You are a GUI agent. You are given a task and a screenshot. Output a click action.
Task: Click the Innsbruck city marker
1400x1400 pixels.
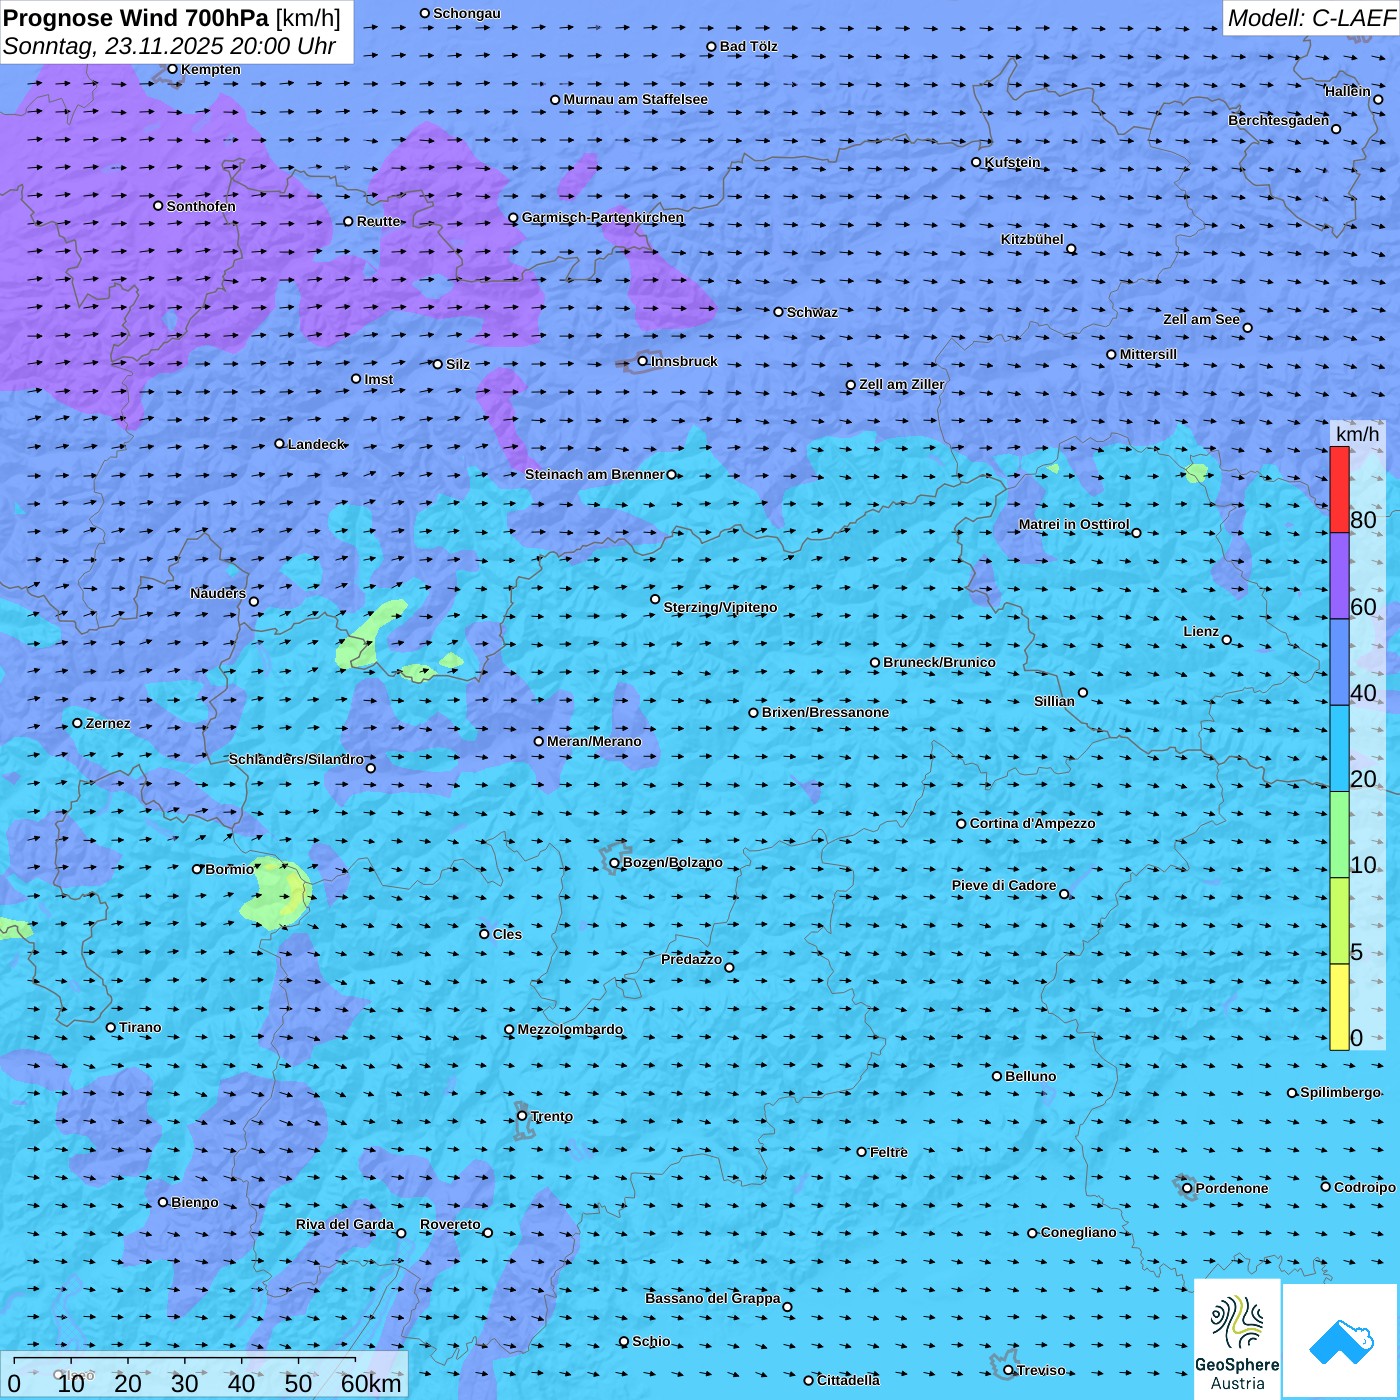[x=643, y=361]
